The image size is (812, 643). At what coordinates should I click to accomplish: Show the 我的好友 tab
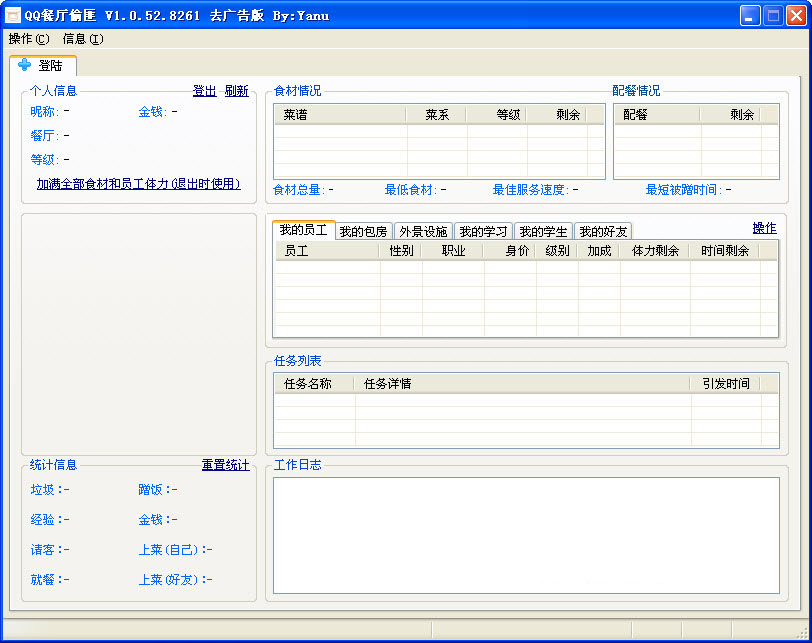click(603, 232)
